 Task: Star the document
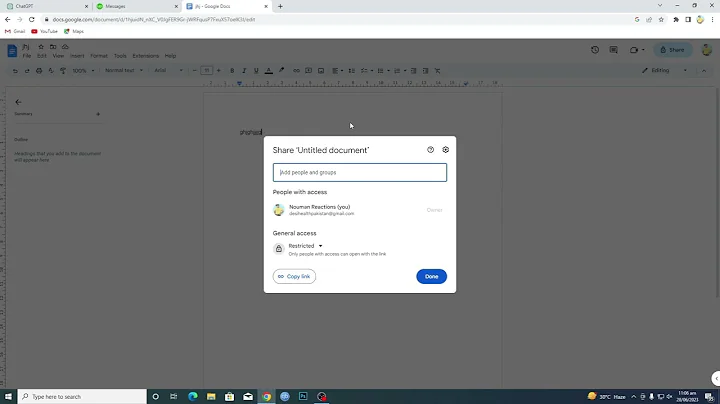coord(41,47)
